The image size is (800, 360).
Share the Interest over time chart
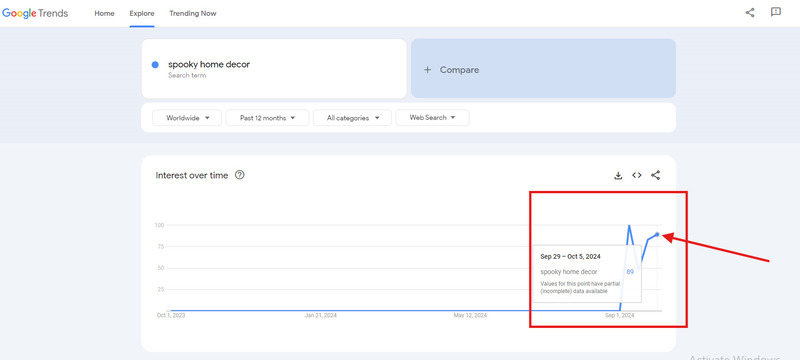656,175
